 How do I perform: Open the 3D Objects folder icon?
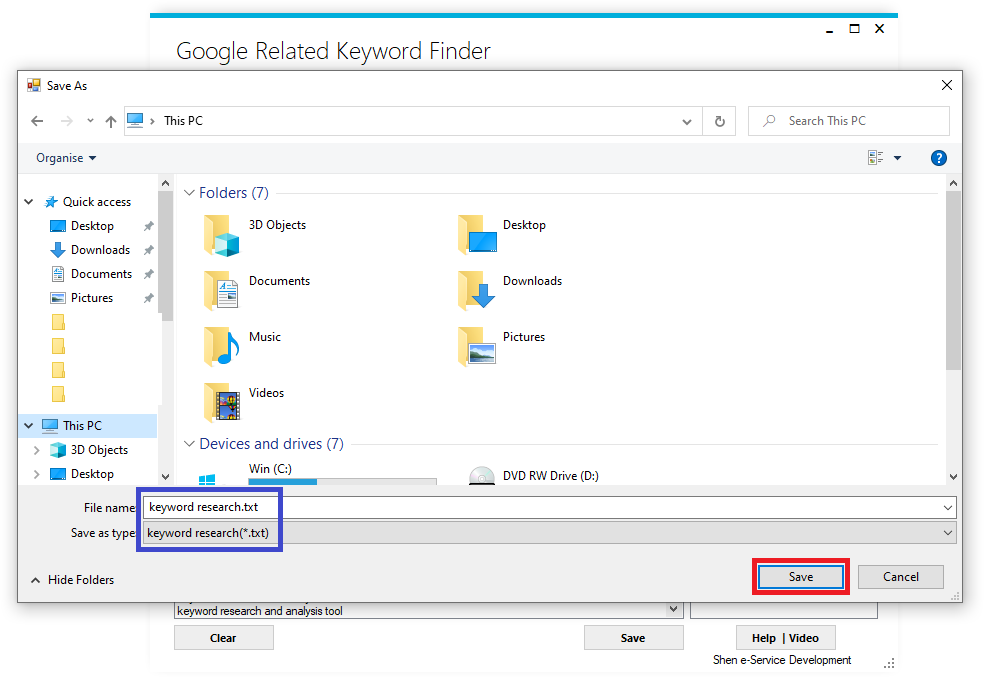(x=222, y=234)
